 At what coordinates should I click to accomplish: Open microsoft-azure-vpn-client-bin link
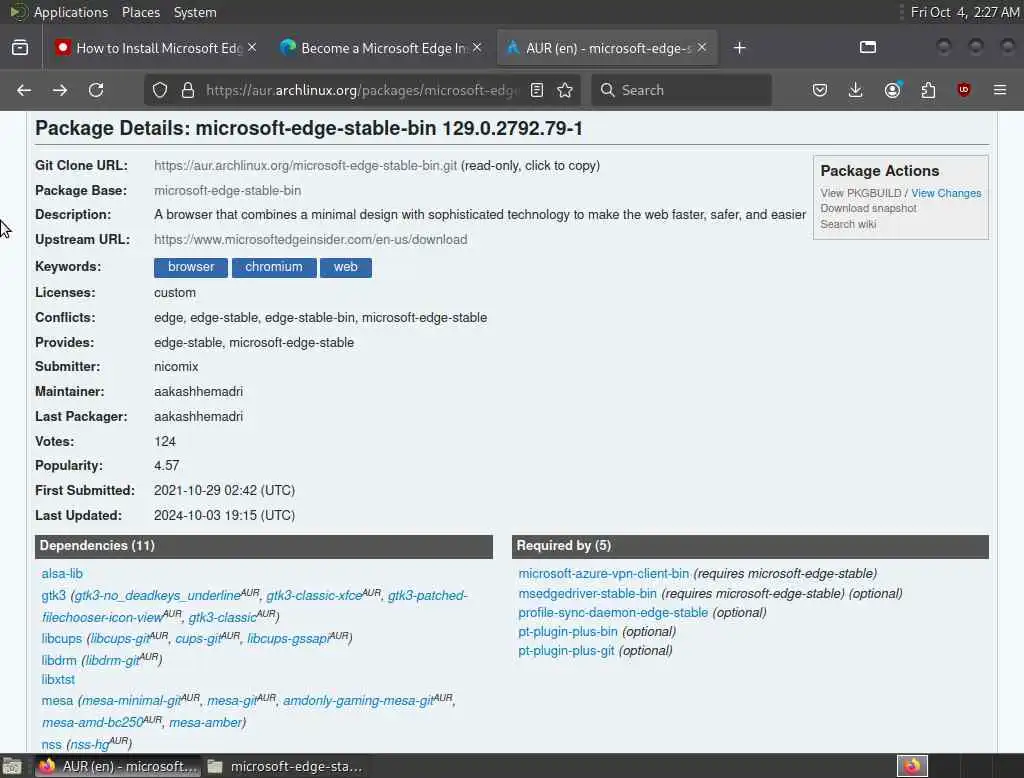click(603, 574)
